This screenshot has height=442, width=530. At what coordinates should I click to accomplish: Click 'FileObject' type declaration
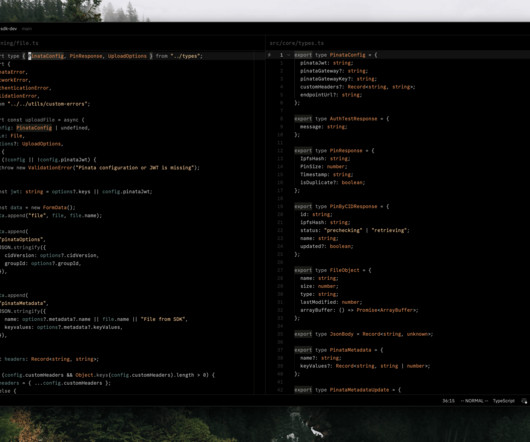click(344, 270)
